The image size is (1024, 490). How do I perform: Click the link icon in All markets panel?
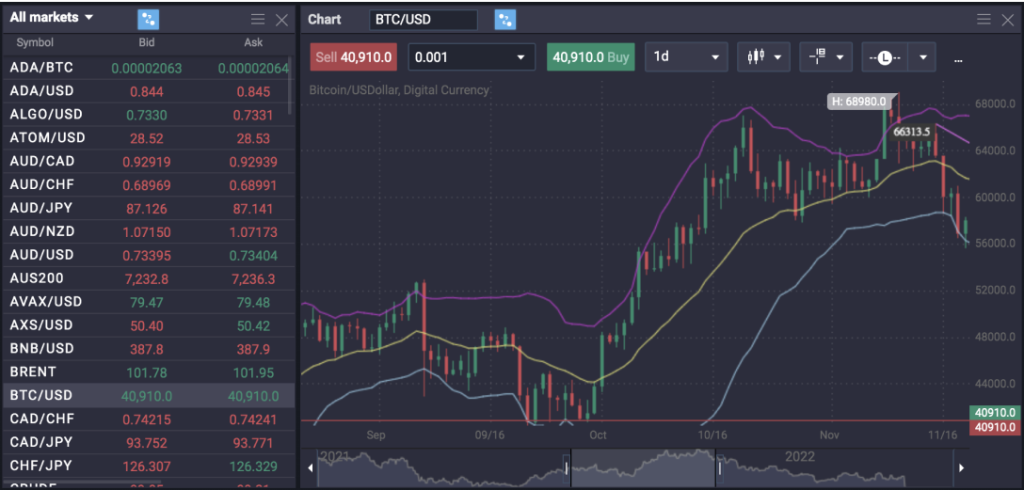[x=148, y=19]
